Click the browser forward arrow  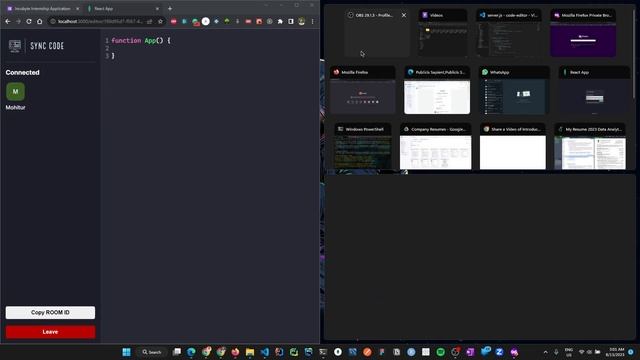click(18, 21)
